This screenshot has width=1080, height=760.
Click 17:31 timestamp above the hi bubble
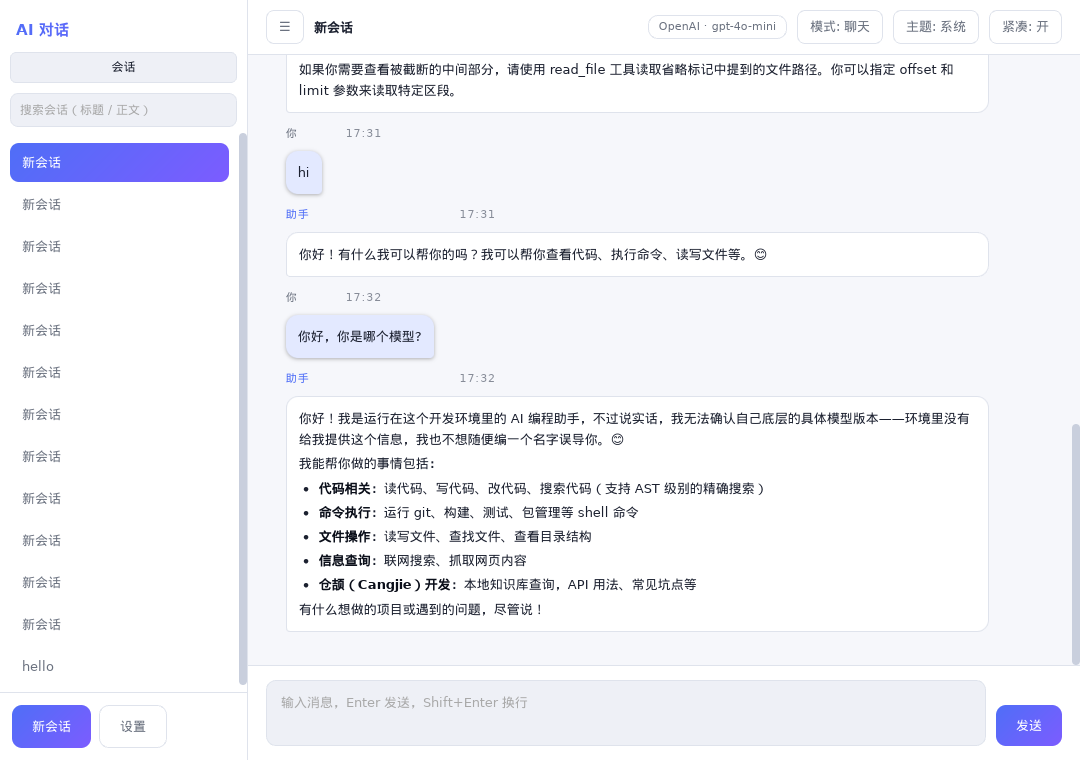pyautogui.click(x=363, y=133)
